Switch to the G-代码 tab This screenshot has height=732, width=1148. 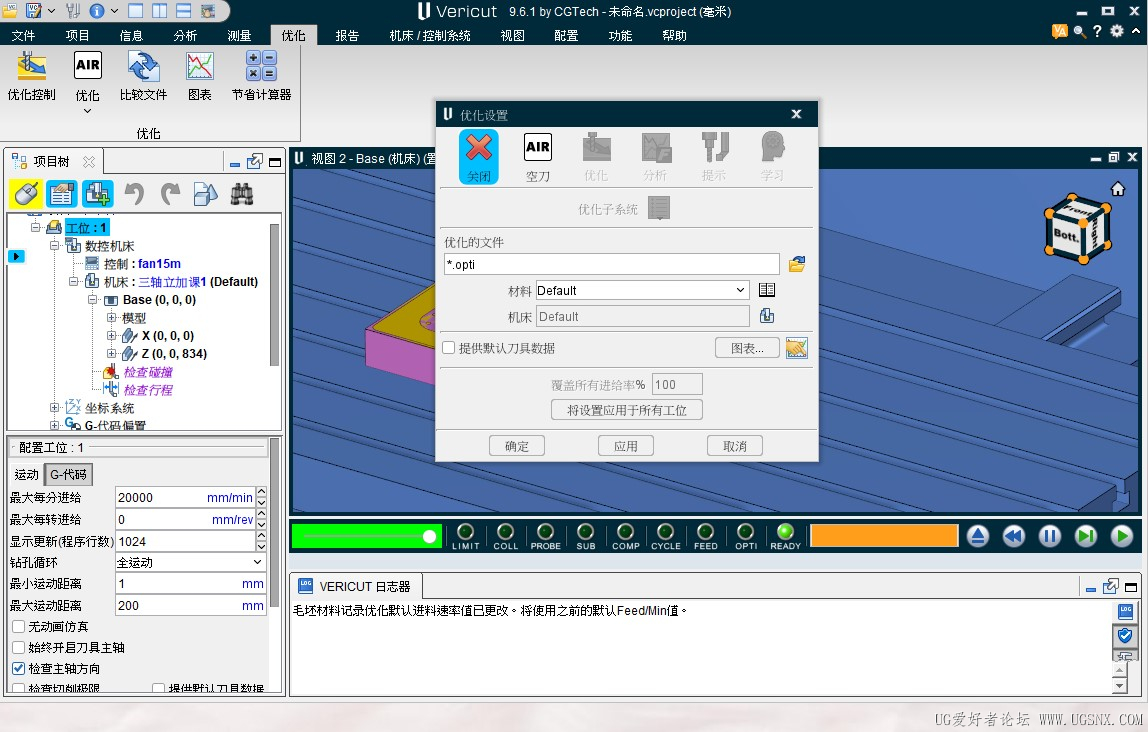click(68, 474)
